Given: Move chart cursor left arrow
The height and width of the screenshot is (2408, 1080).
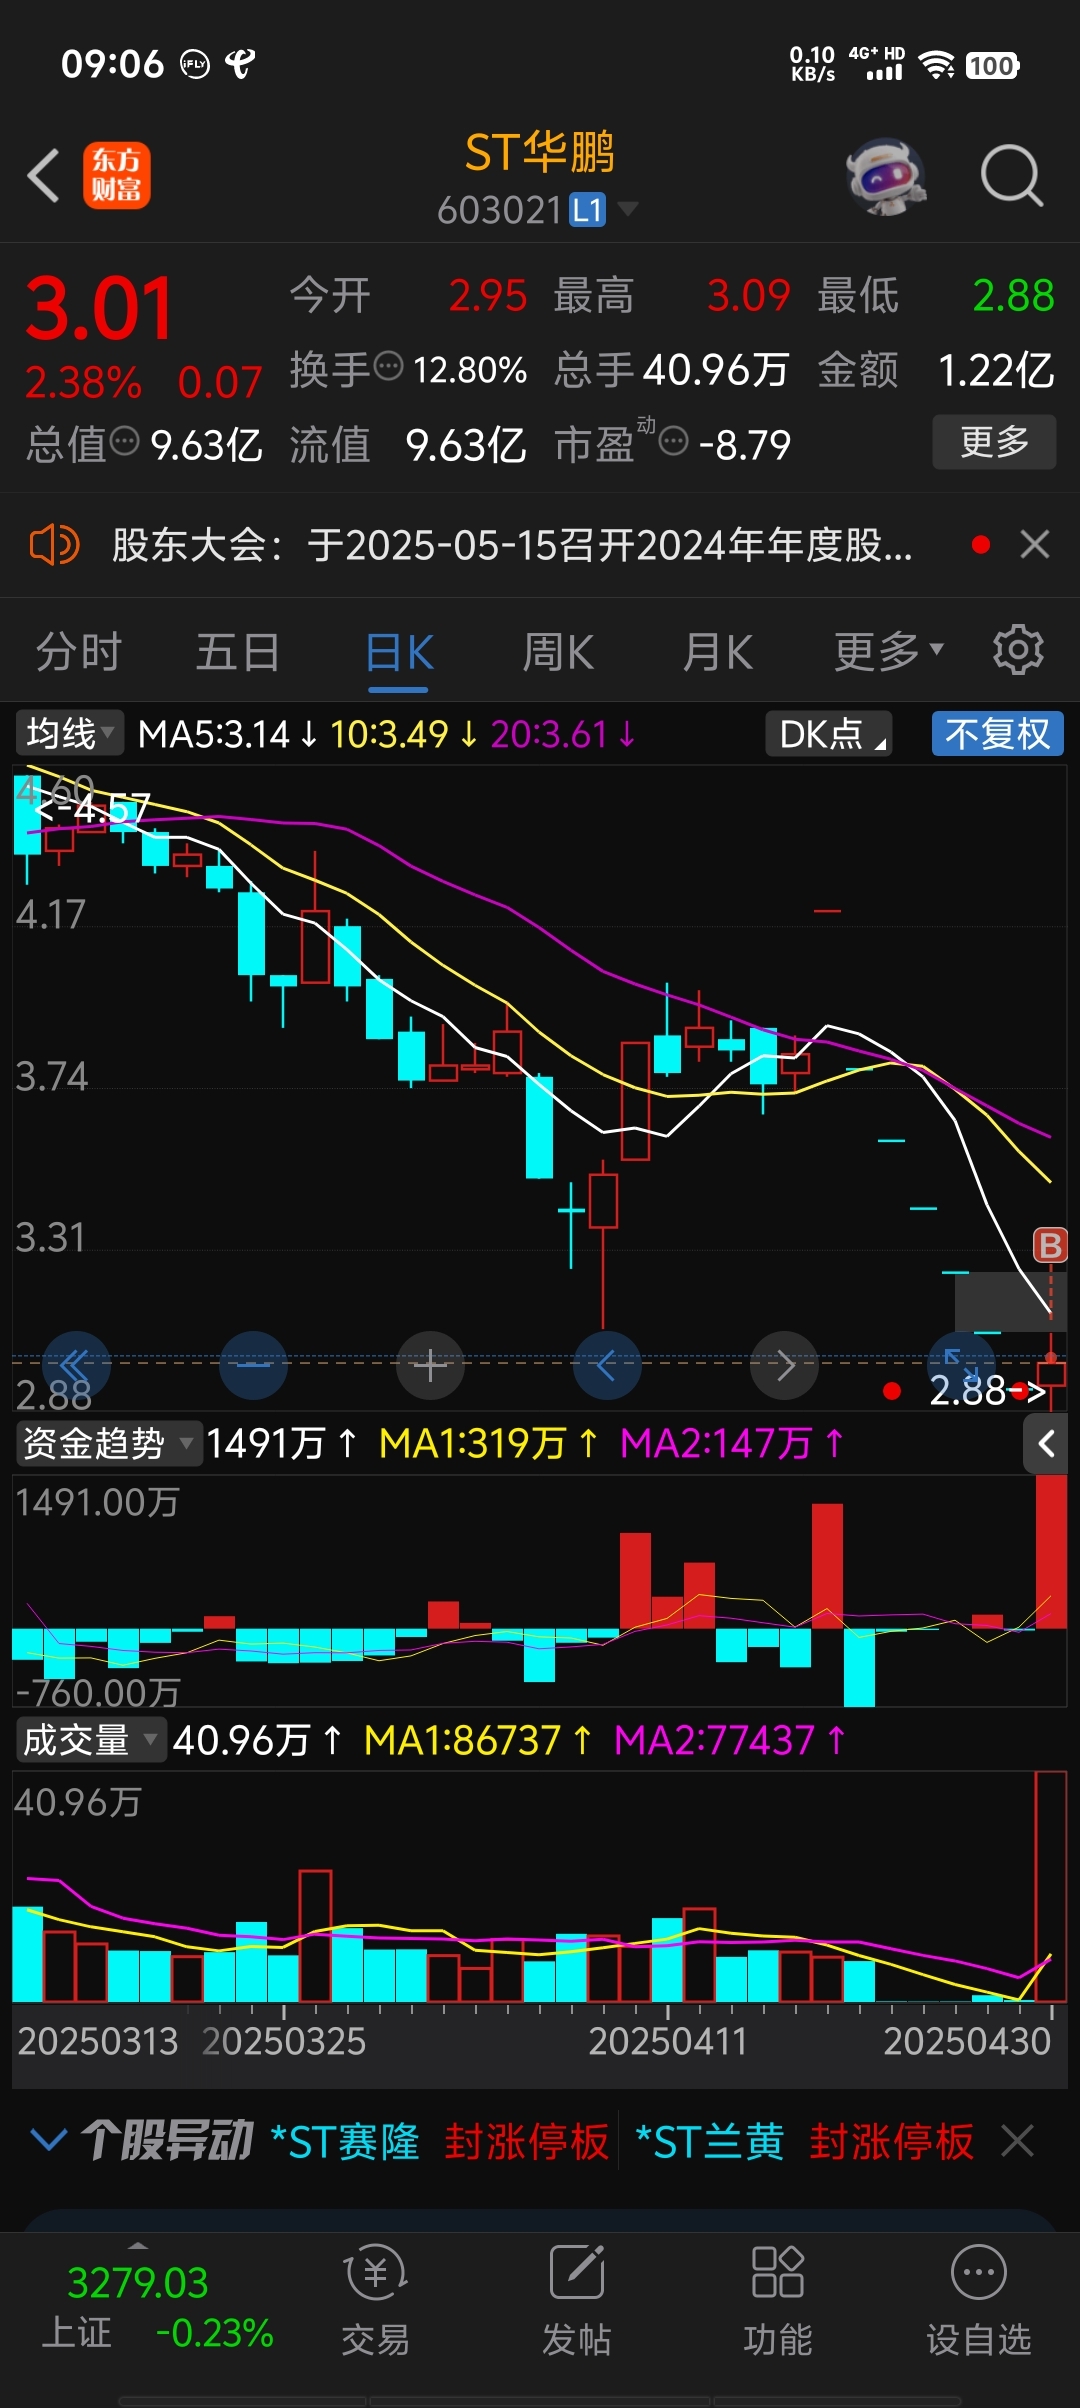Looking at the screenshot, I should pos(607,1365).
